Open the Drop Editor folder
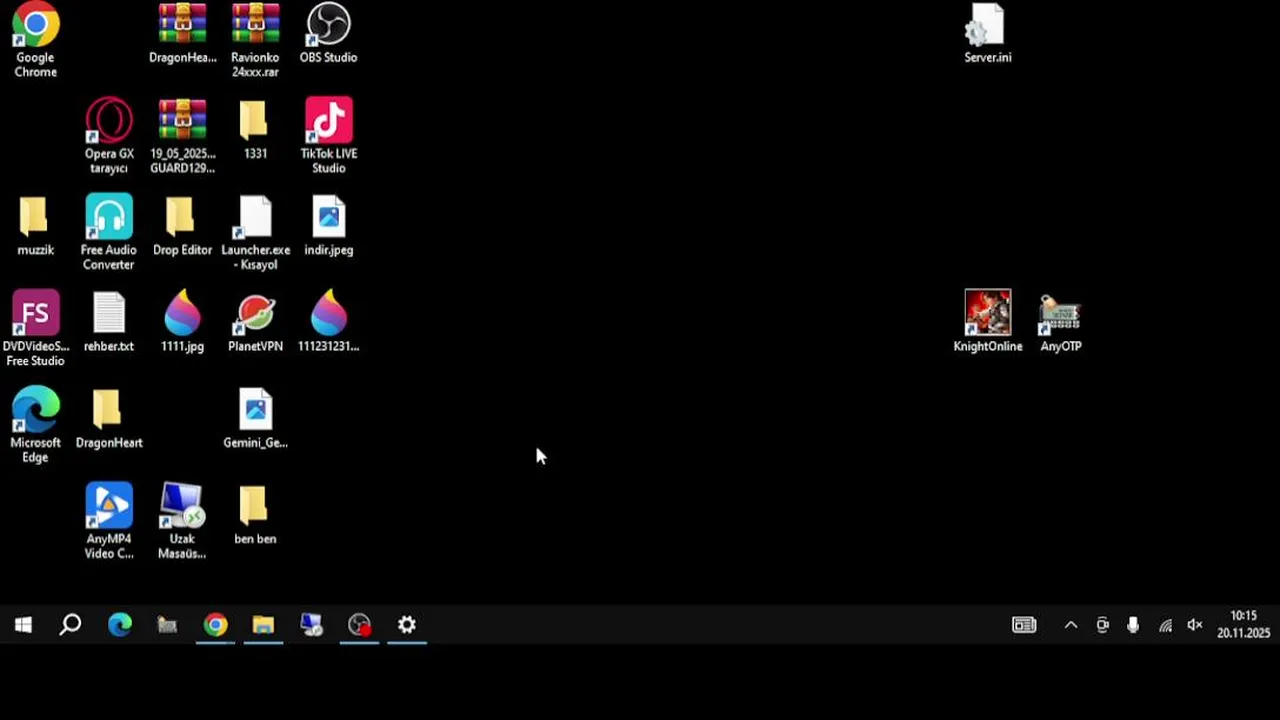This screenshot has height=720, width=1280. [x=182, y=226]
